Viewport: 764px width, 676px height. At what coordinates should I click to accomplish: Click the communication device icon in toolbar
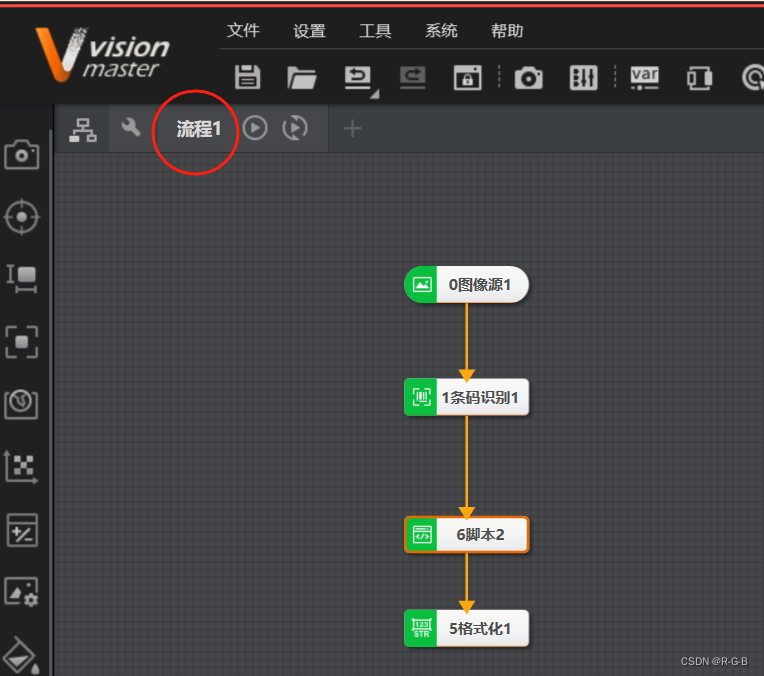pos(700,78)
